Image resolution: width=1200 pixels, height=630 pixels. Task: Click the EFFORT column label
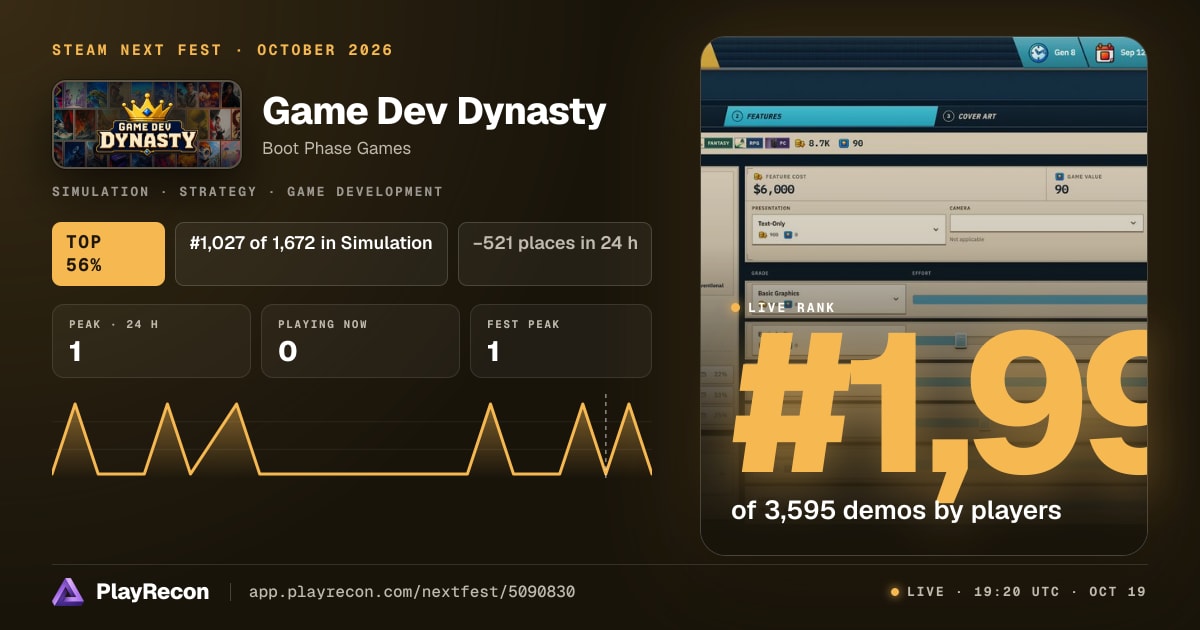click(x=922, y=273)
